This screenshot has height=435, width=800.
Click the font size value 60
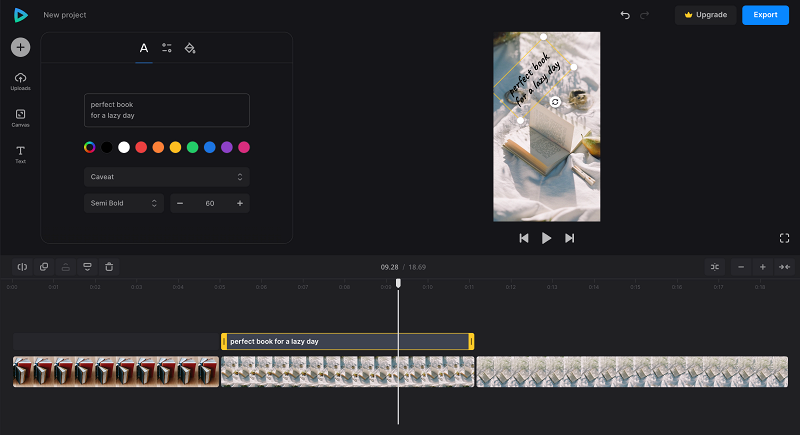tap(210, 203)
